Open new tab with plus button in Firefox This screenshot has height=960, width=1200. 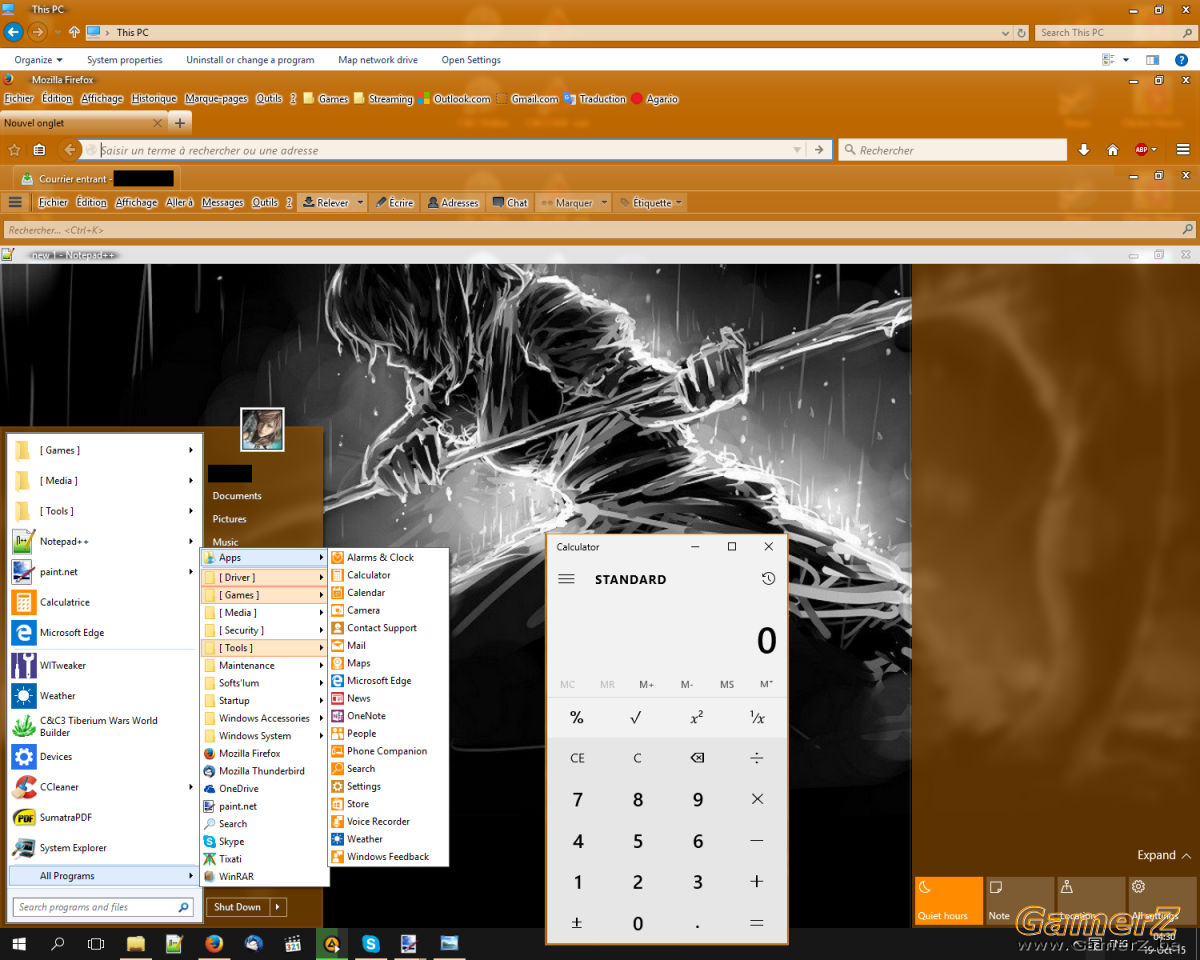tap(180, 123)
